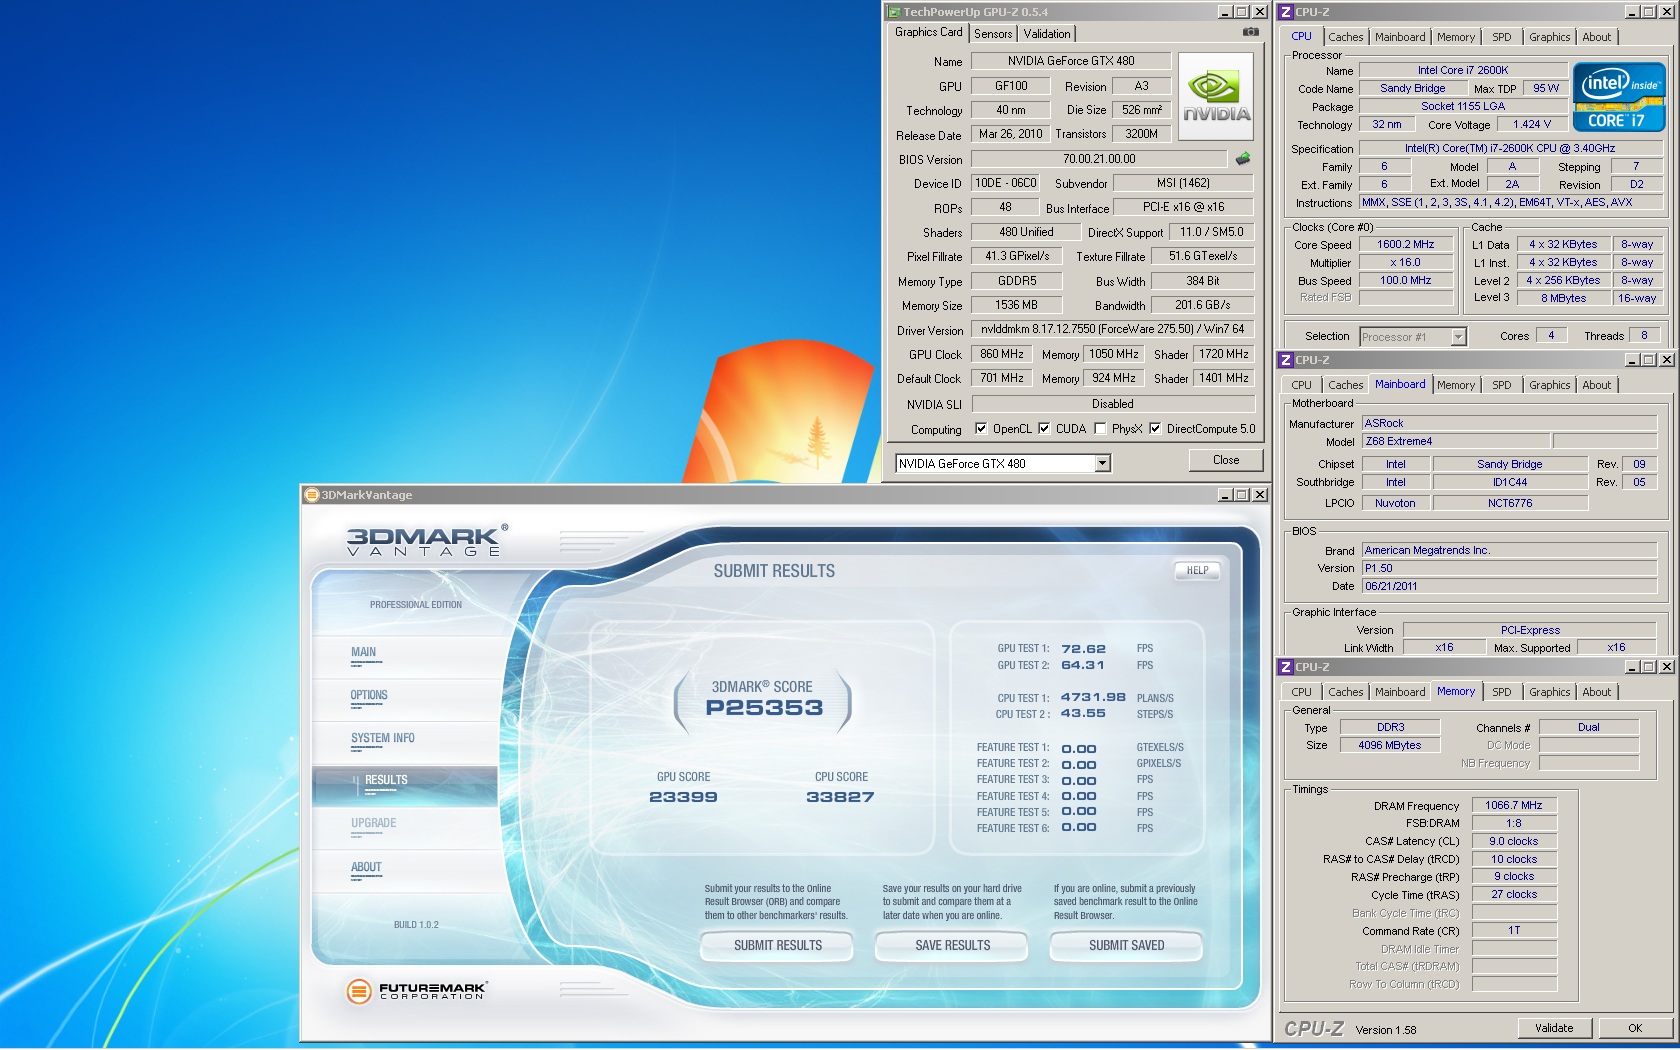Click the Close button in GPU-Z
The image size is (1680, 1050).
(1226, 460)
